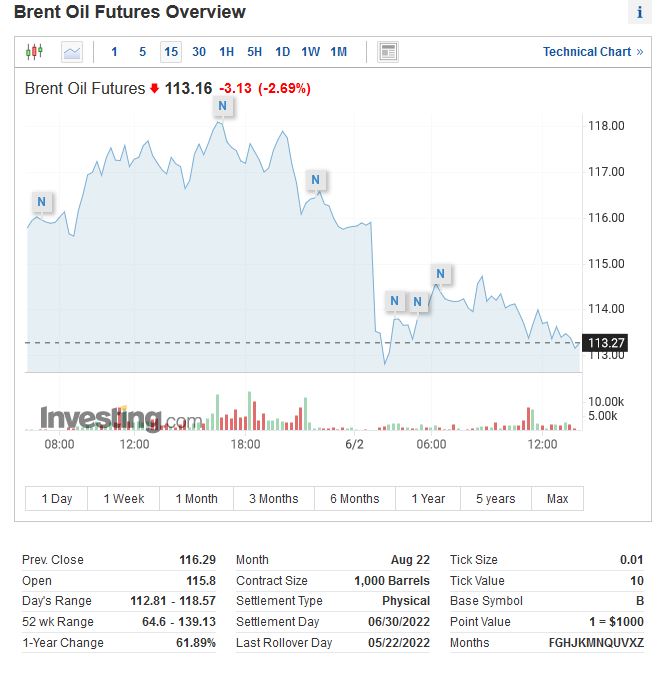Open the Technical Chart link
Image resolution: width=666 pixels, height=674 pixels.
(592, 52)
